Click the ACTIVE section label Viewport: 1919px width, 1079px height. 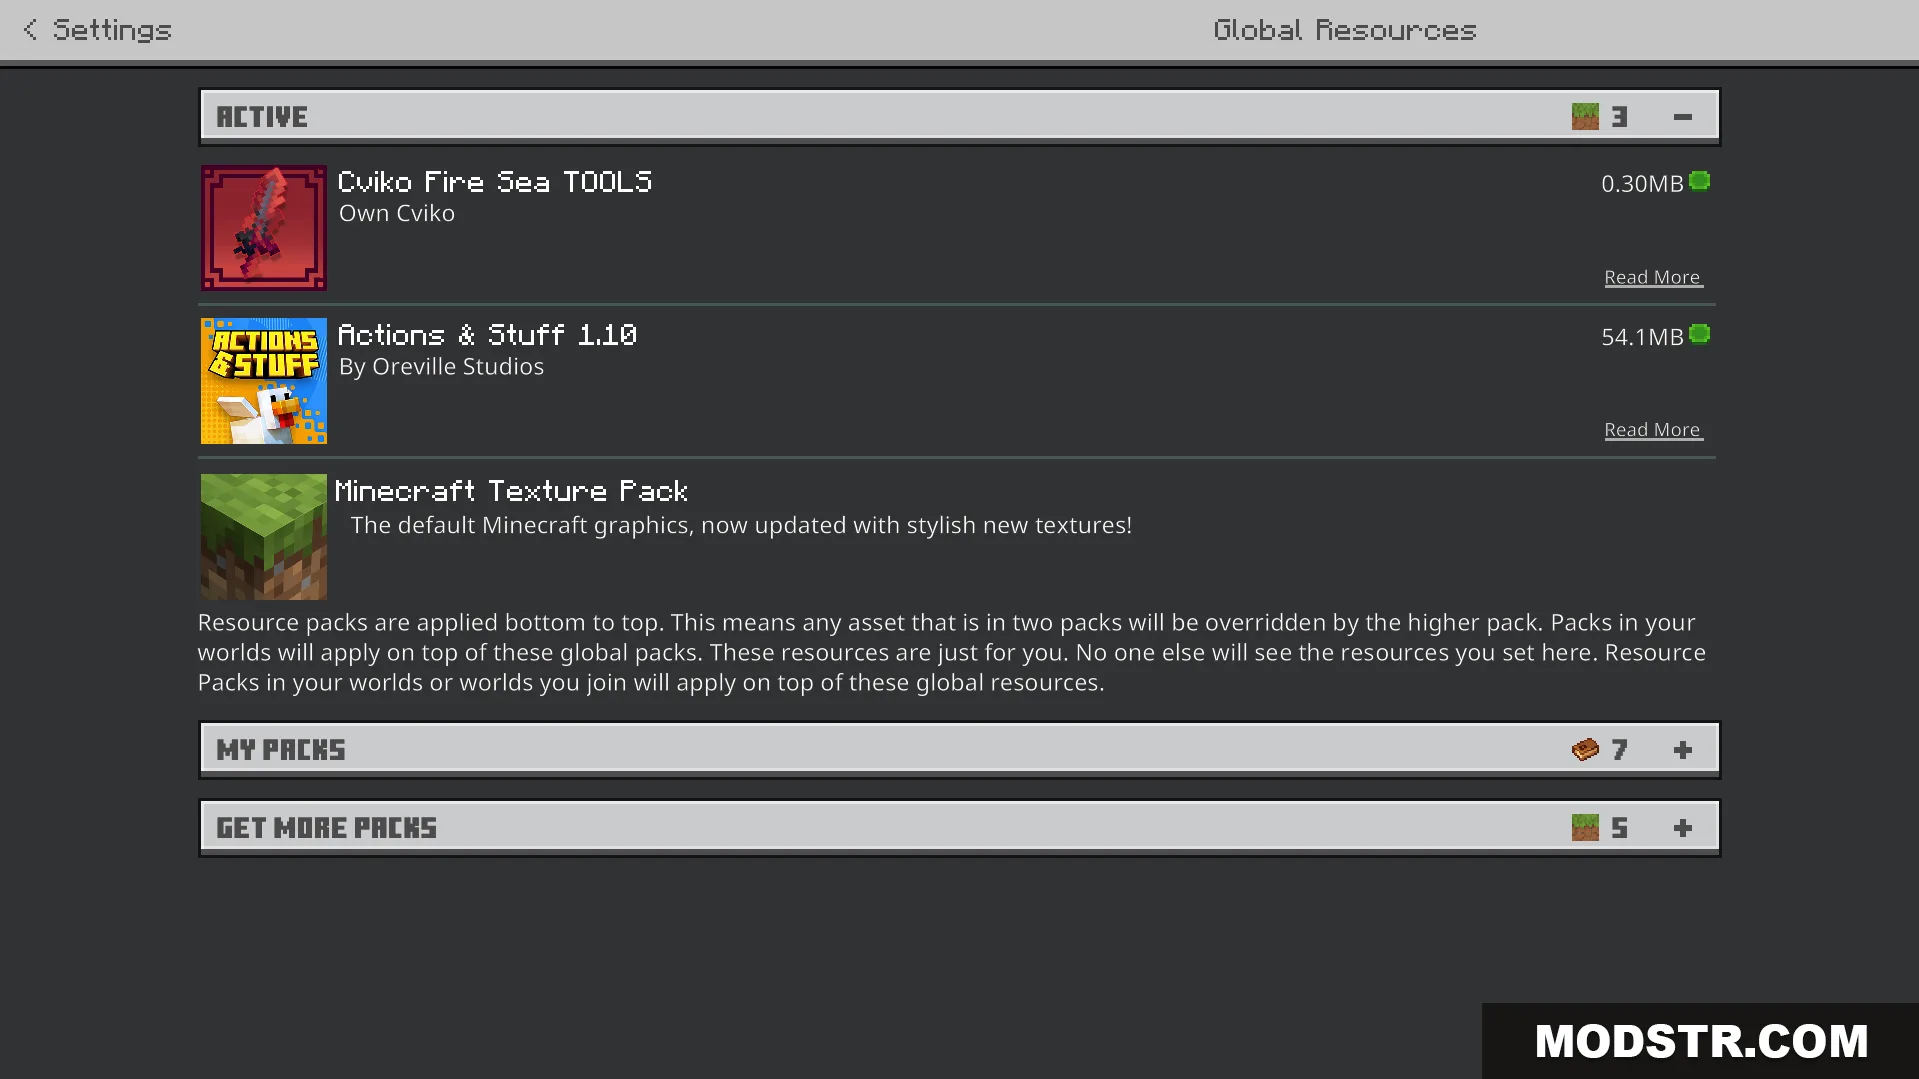(x=262, y=117)
